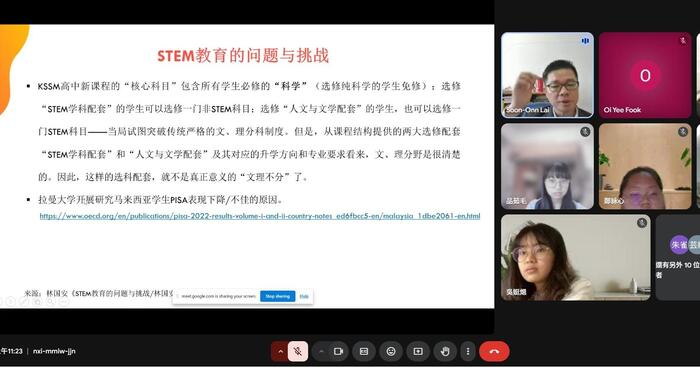
Task: Click the bullet line starting 拉曼大学开展研究
Action: [161, 200]
